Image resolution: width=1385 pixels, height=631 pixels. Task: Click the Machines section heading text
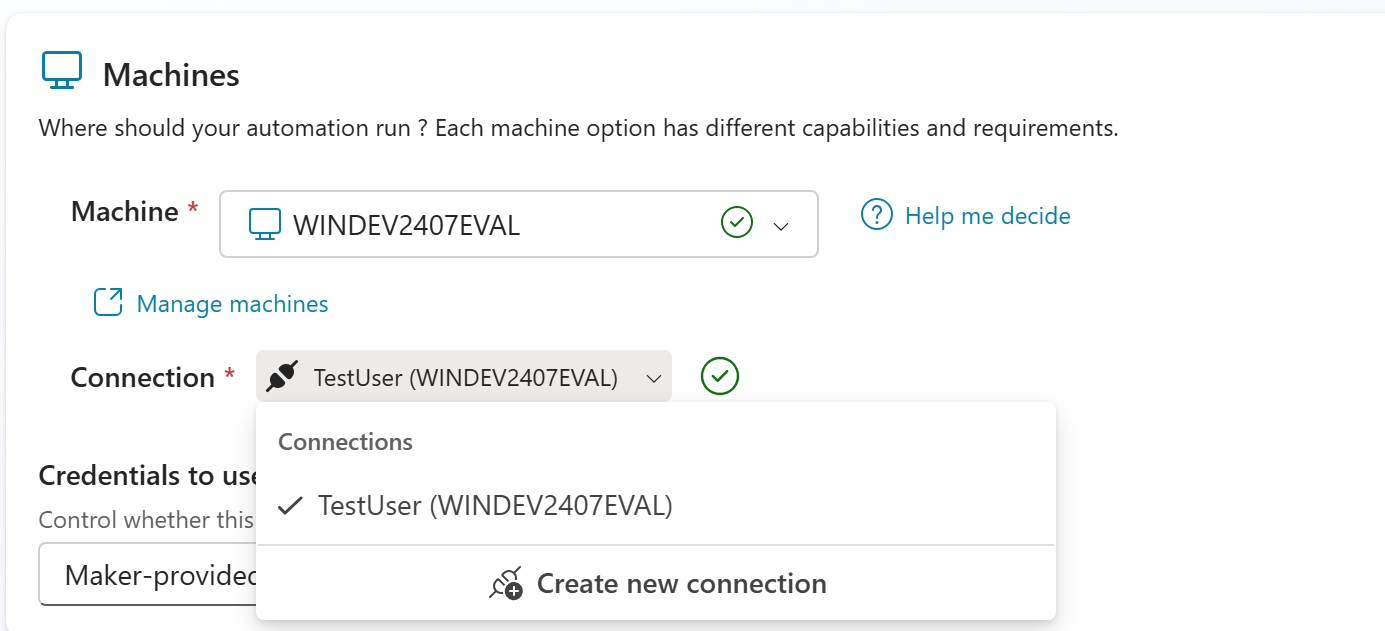tap(171, 75)
